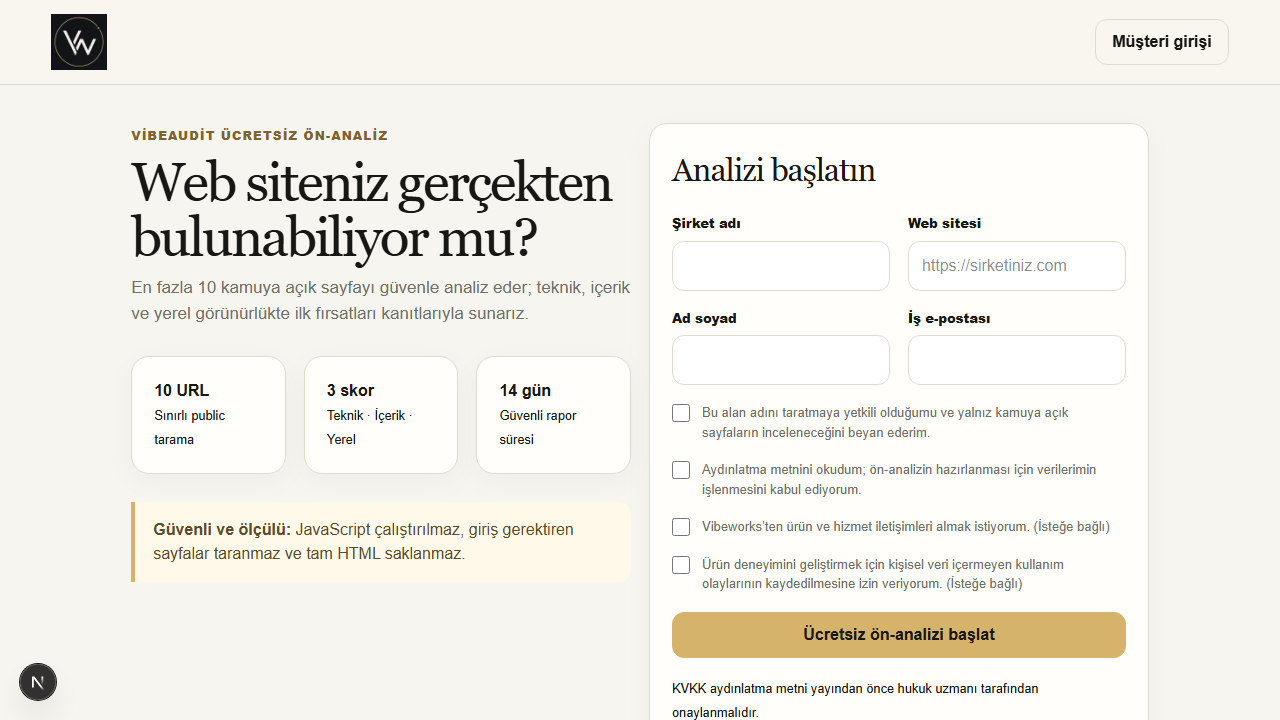Select the İş e-postası input field
Image resolution: width=1280 pixels, height=720 pixels.
pos(1017,360)
